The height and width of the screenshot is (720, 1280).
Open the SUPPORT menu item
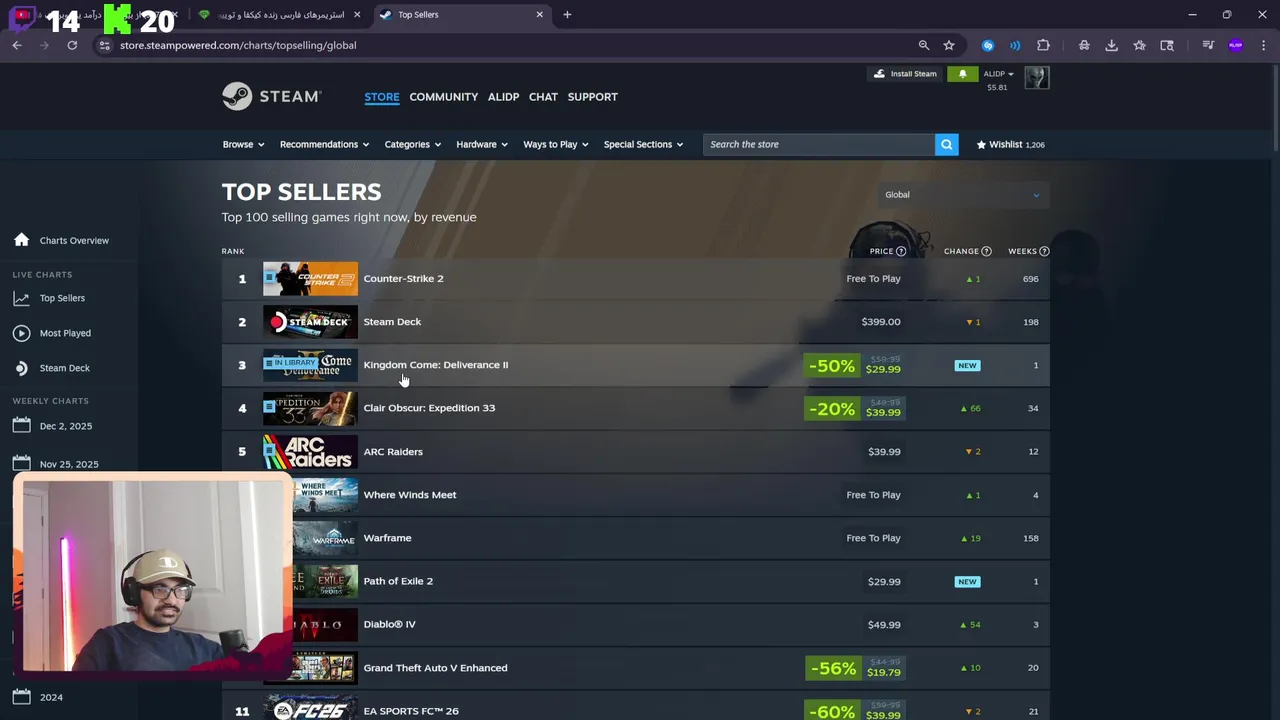(x=592, y=97)
